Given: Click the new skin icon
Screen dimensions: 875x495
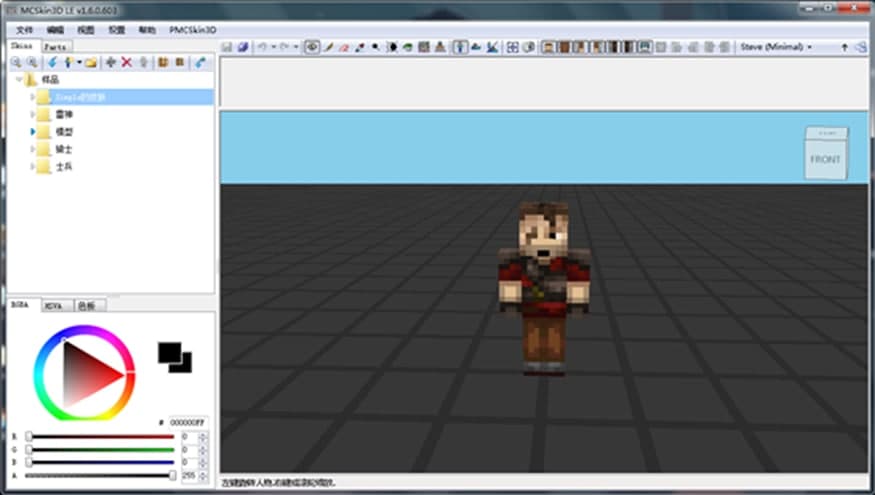Looking at the screenshot, I should pyautogui.click(x=69, y=63).
